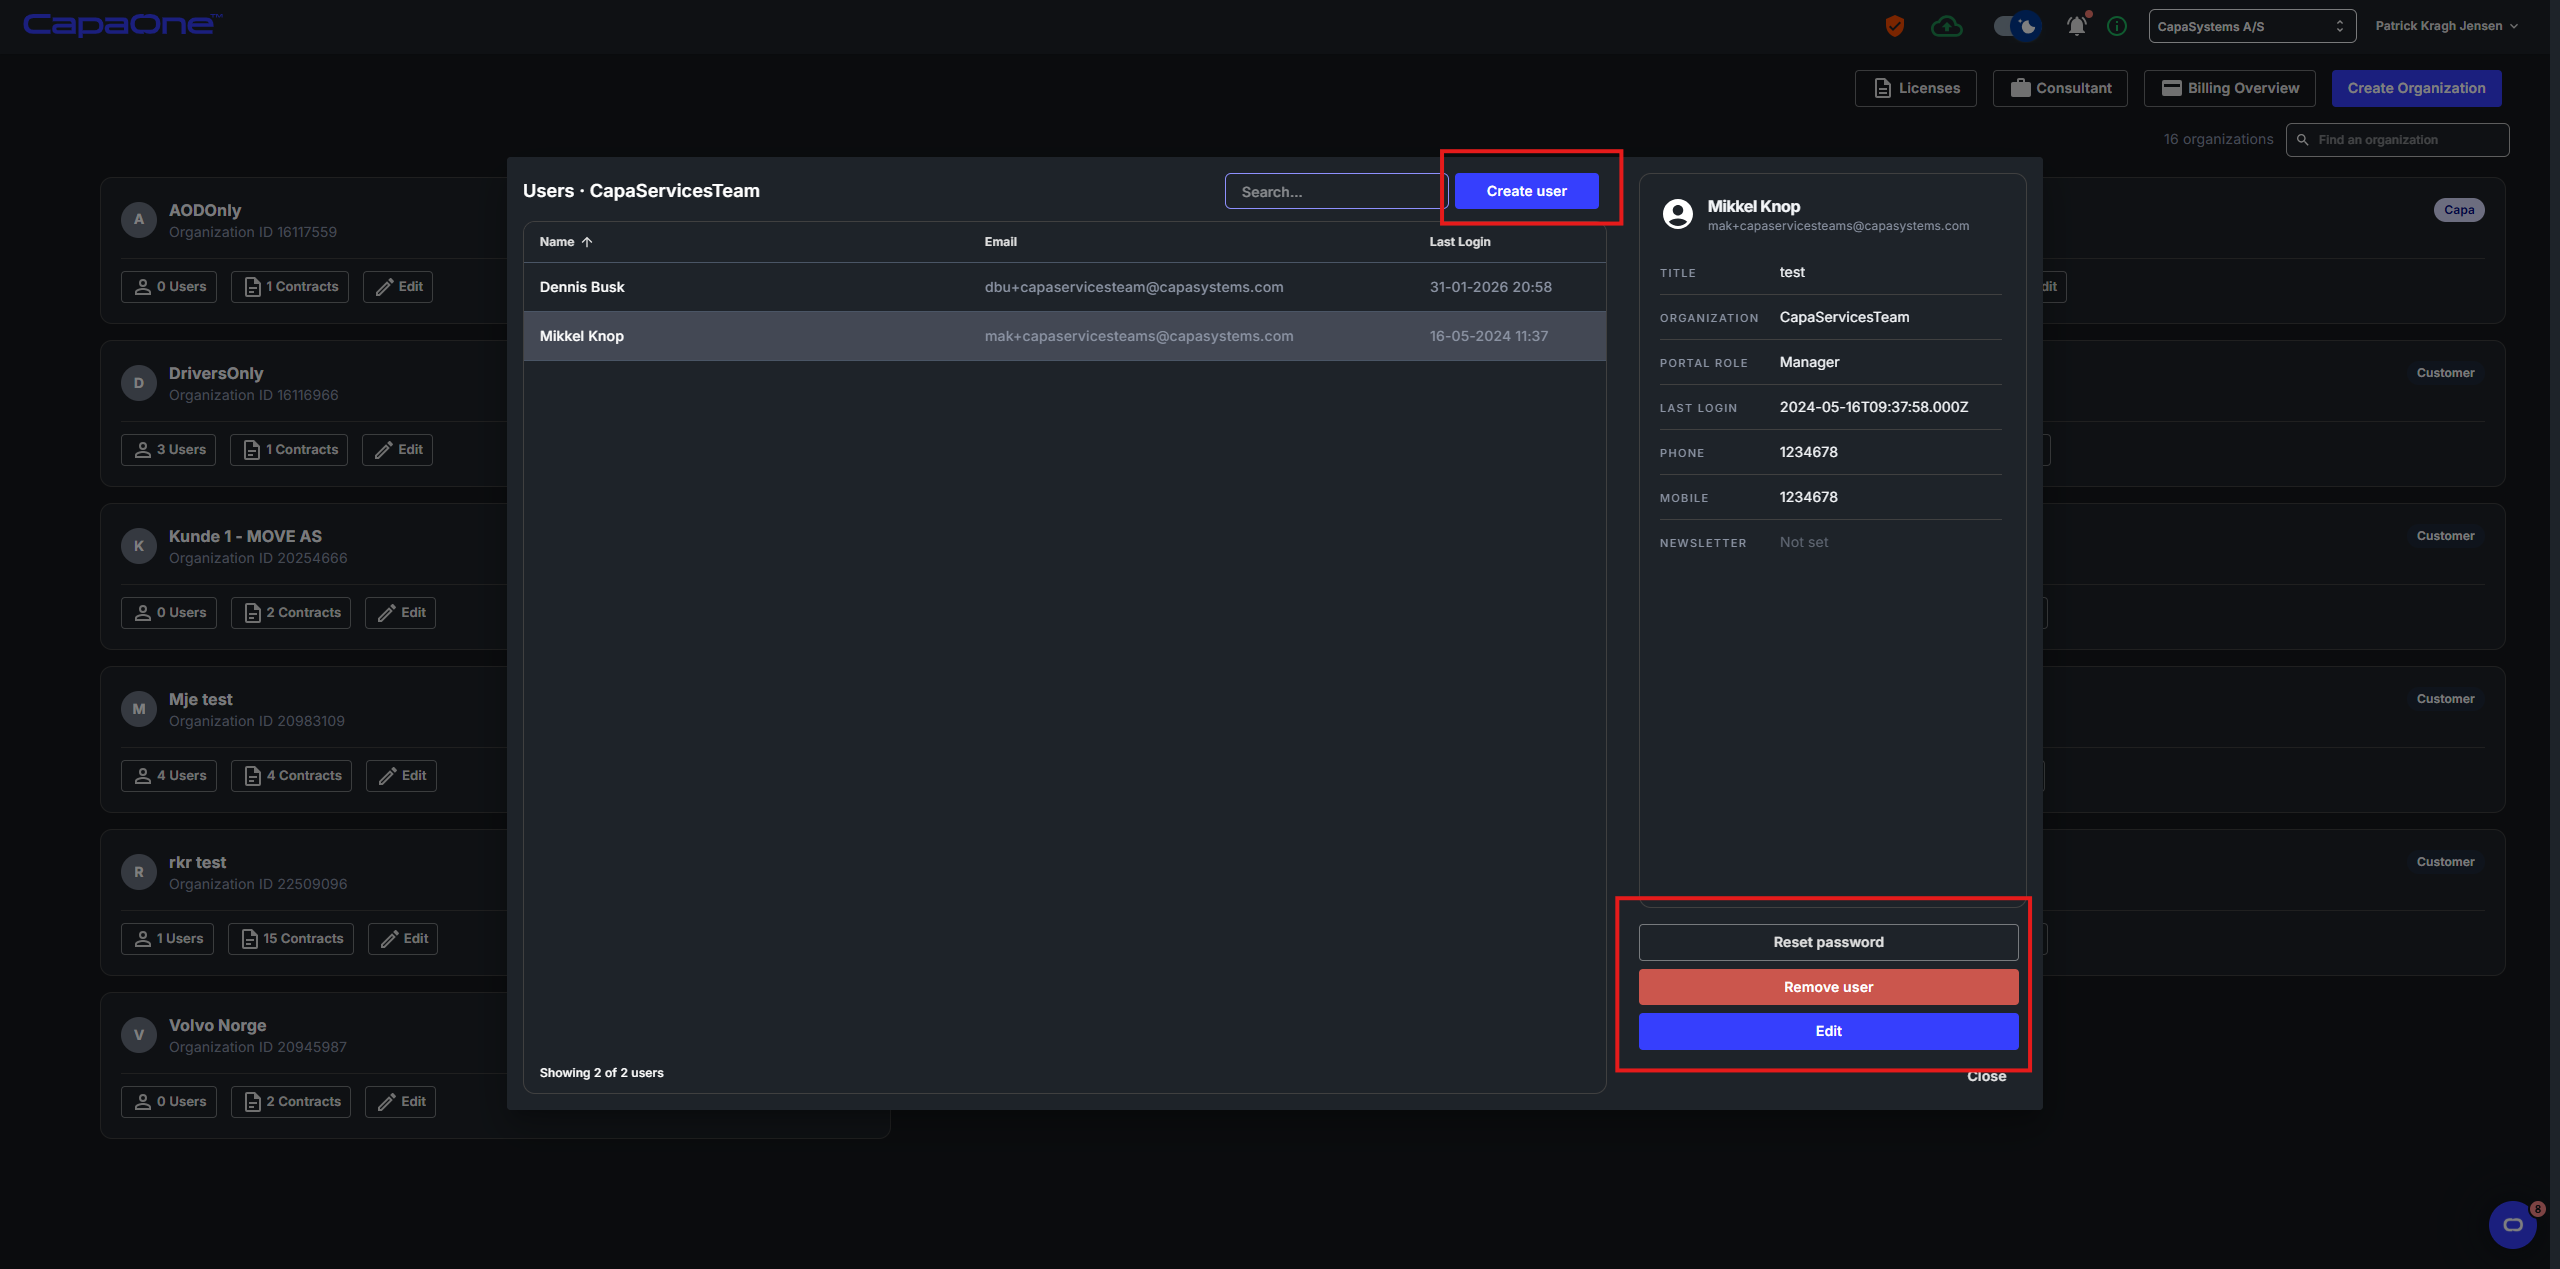
Task: Click the Newsletter value Not set
Action: coord(1804,542)
